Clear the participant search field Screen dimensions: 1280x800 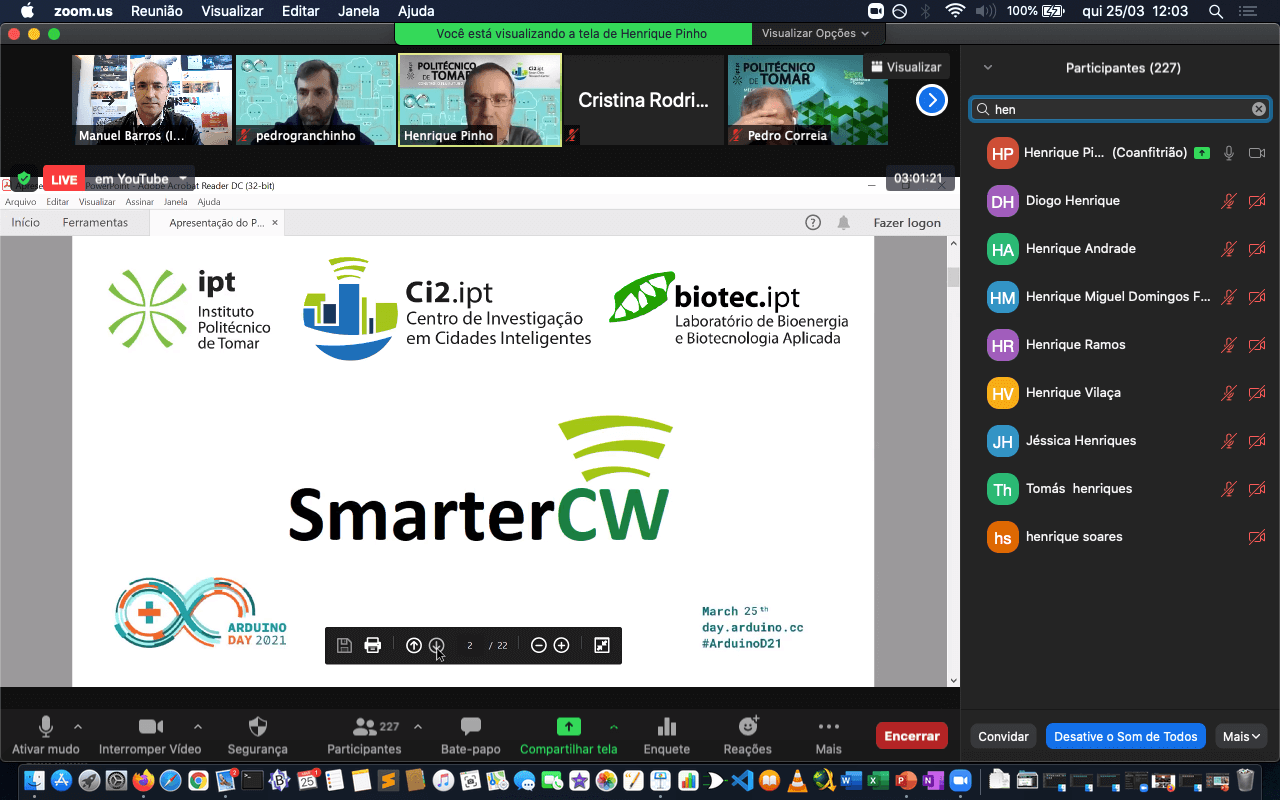click(x=1259, y=109)
